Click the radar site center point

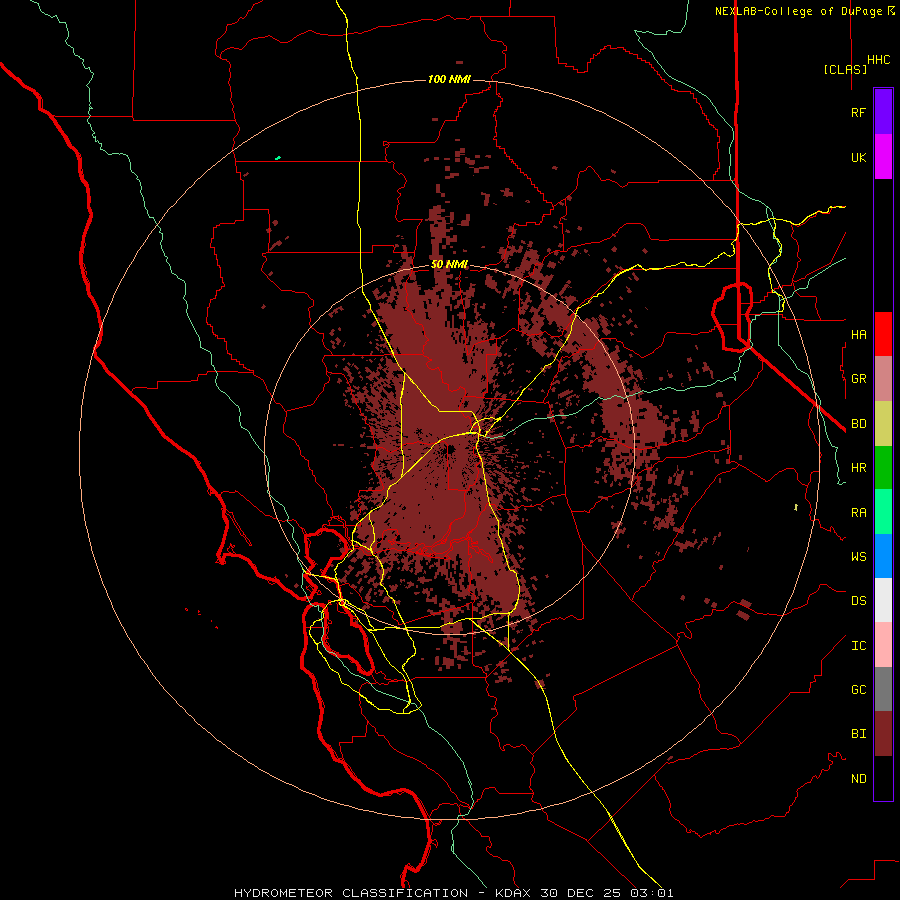coord(449,449)
